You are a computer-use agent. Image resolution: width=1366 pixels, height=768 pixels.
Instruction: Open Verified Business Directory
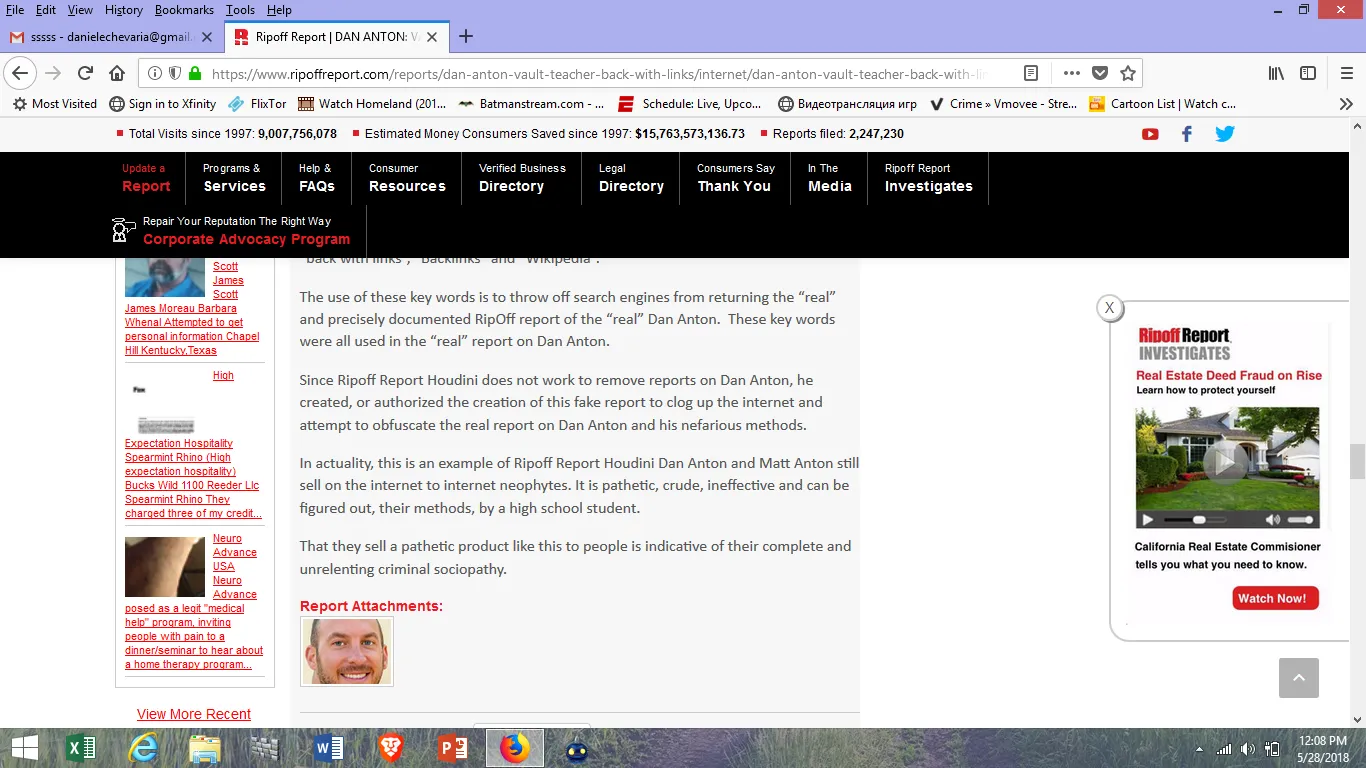(x=522, y=178)
